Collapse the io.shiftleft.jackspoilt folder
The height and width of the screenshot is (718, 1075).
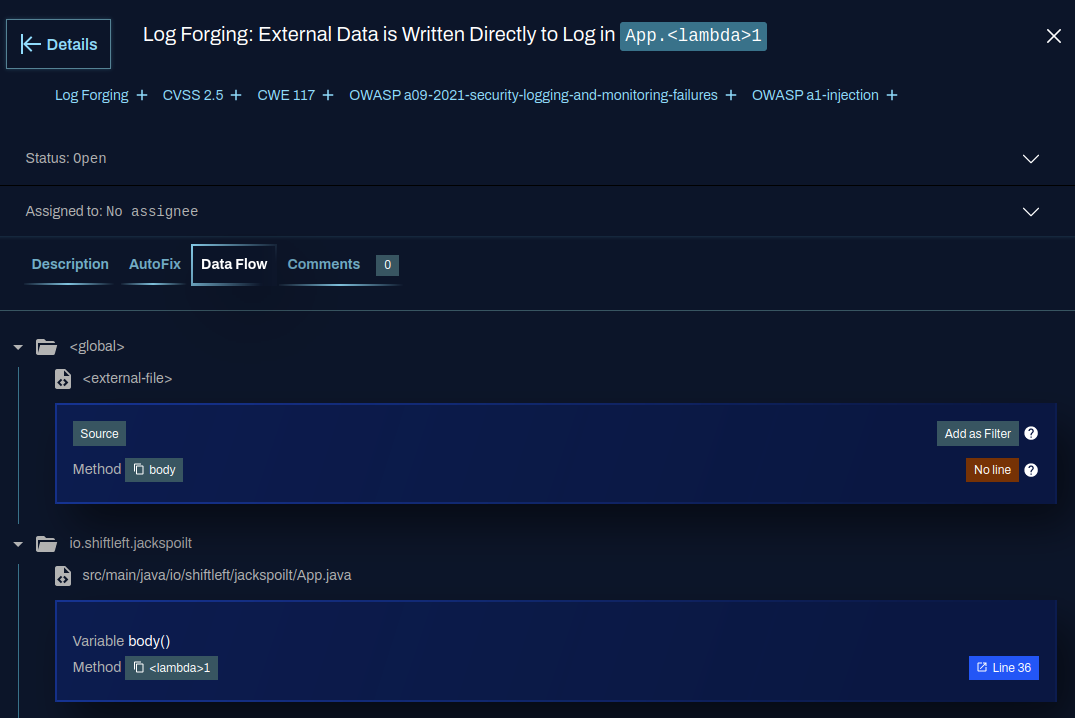[18, 544]
